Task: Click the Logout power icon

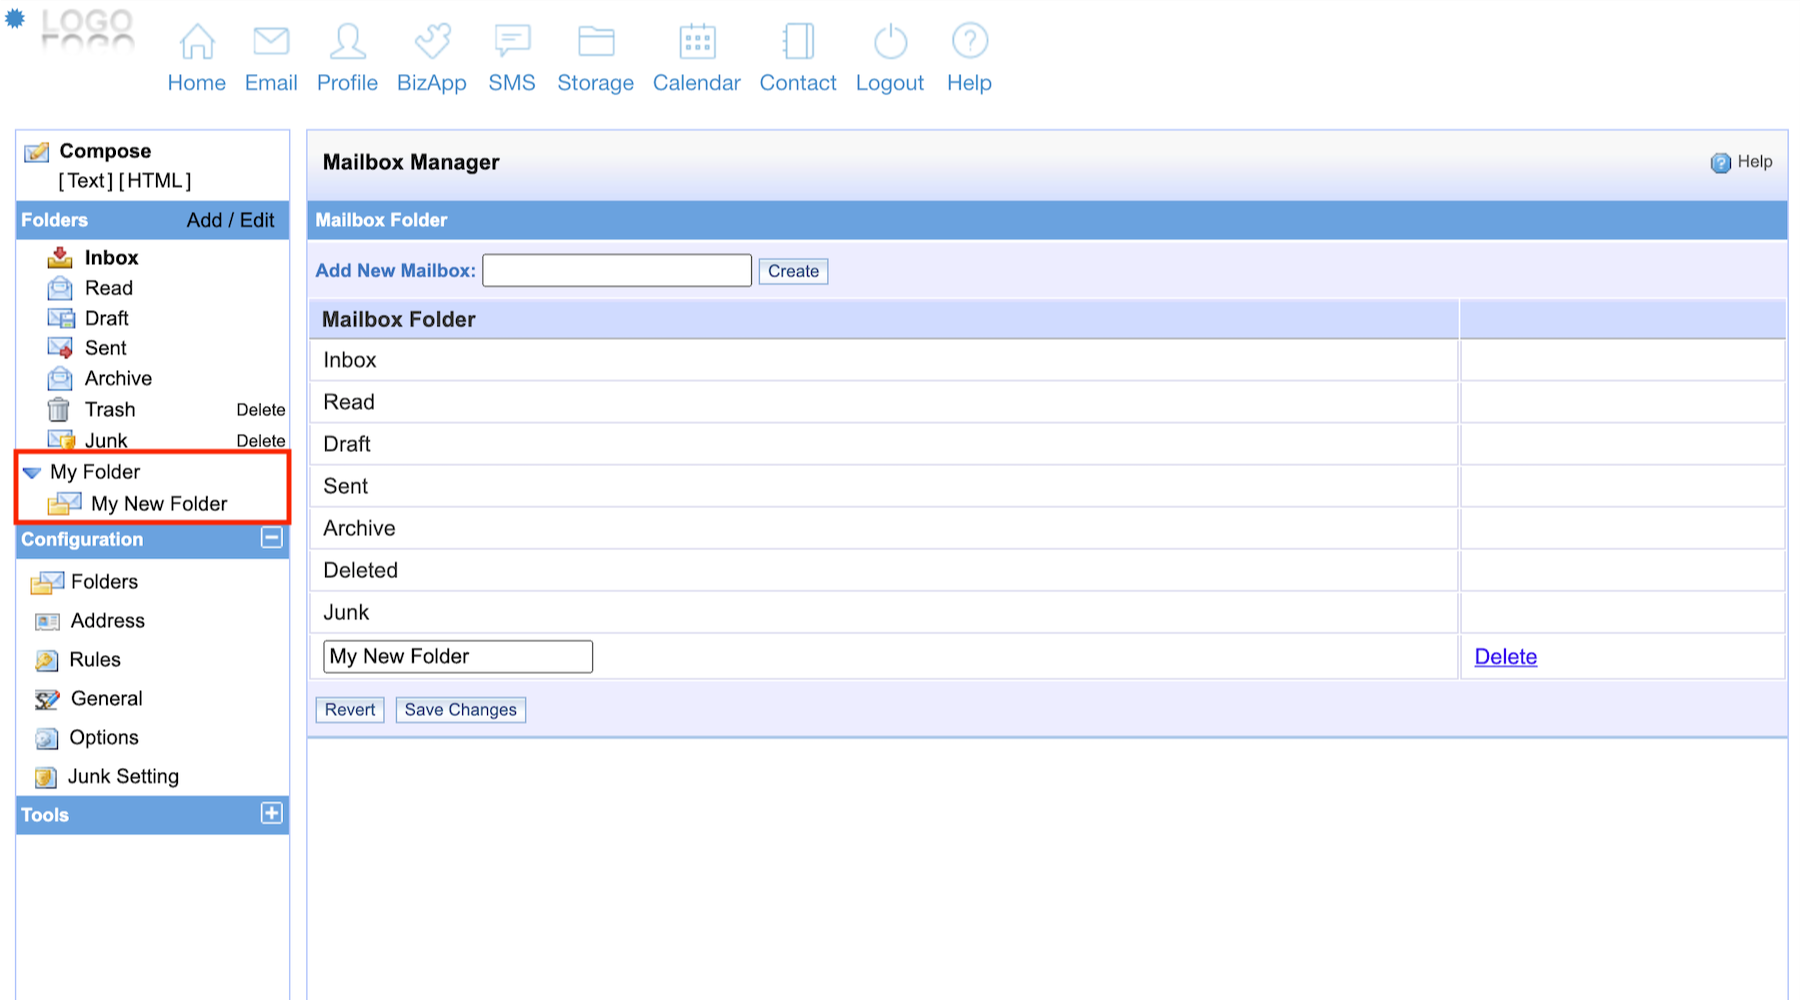Action: tap(890, 42)
